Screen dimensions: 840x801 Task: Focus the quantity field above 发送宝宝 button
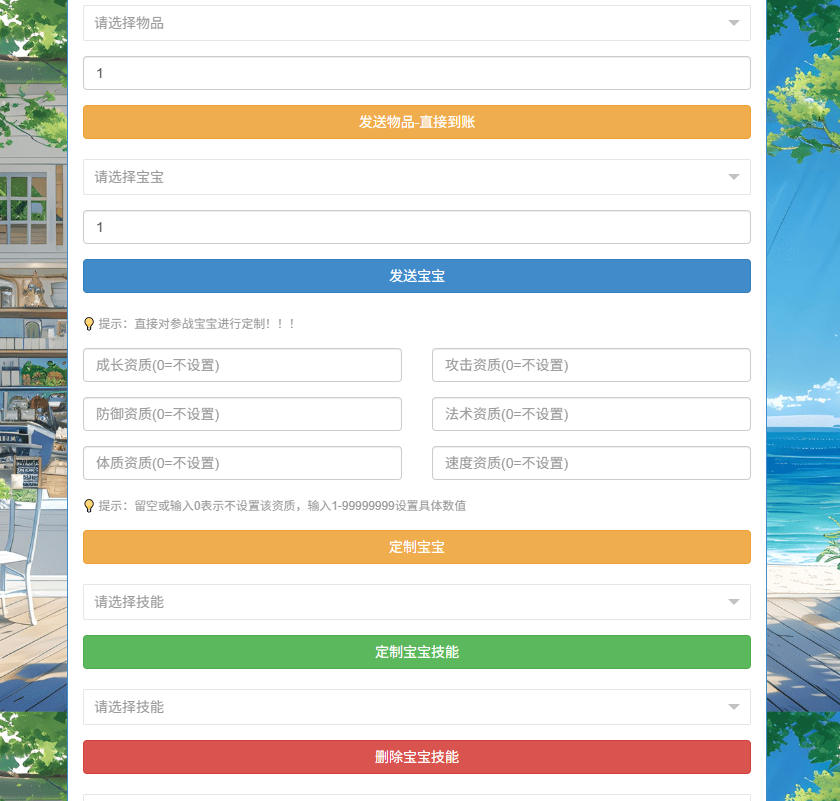pos(416,227)
